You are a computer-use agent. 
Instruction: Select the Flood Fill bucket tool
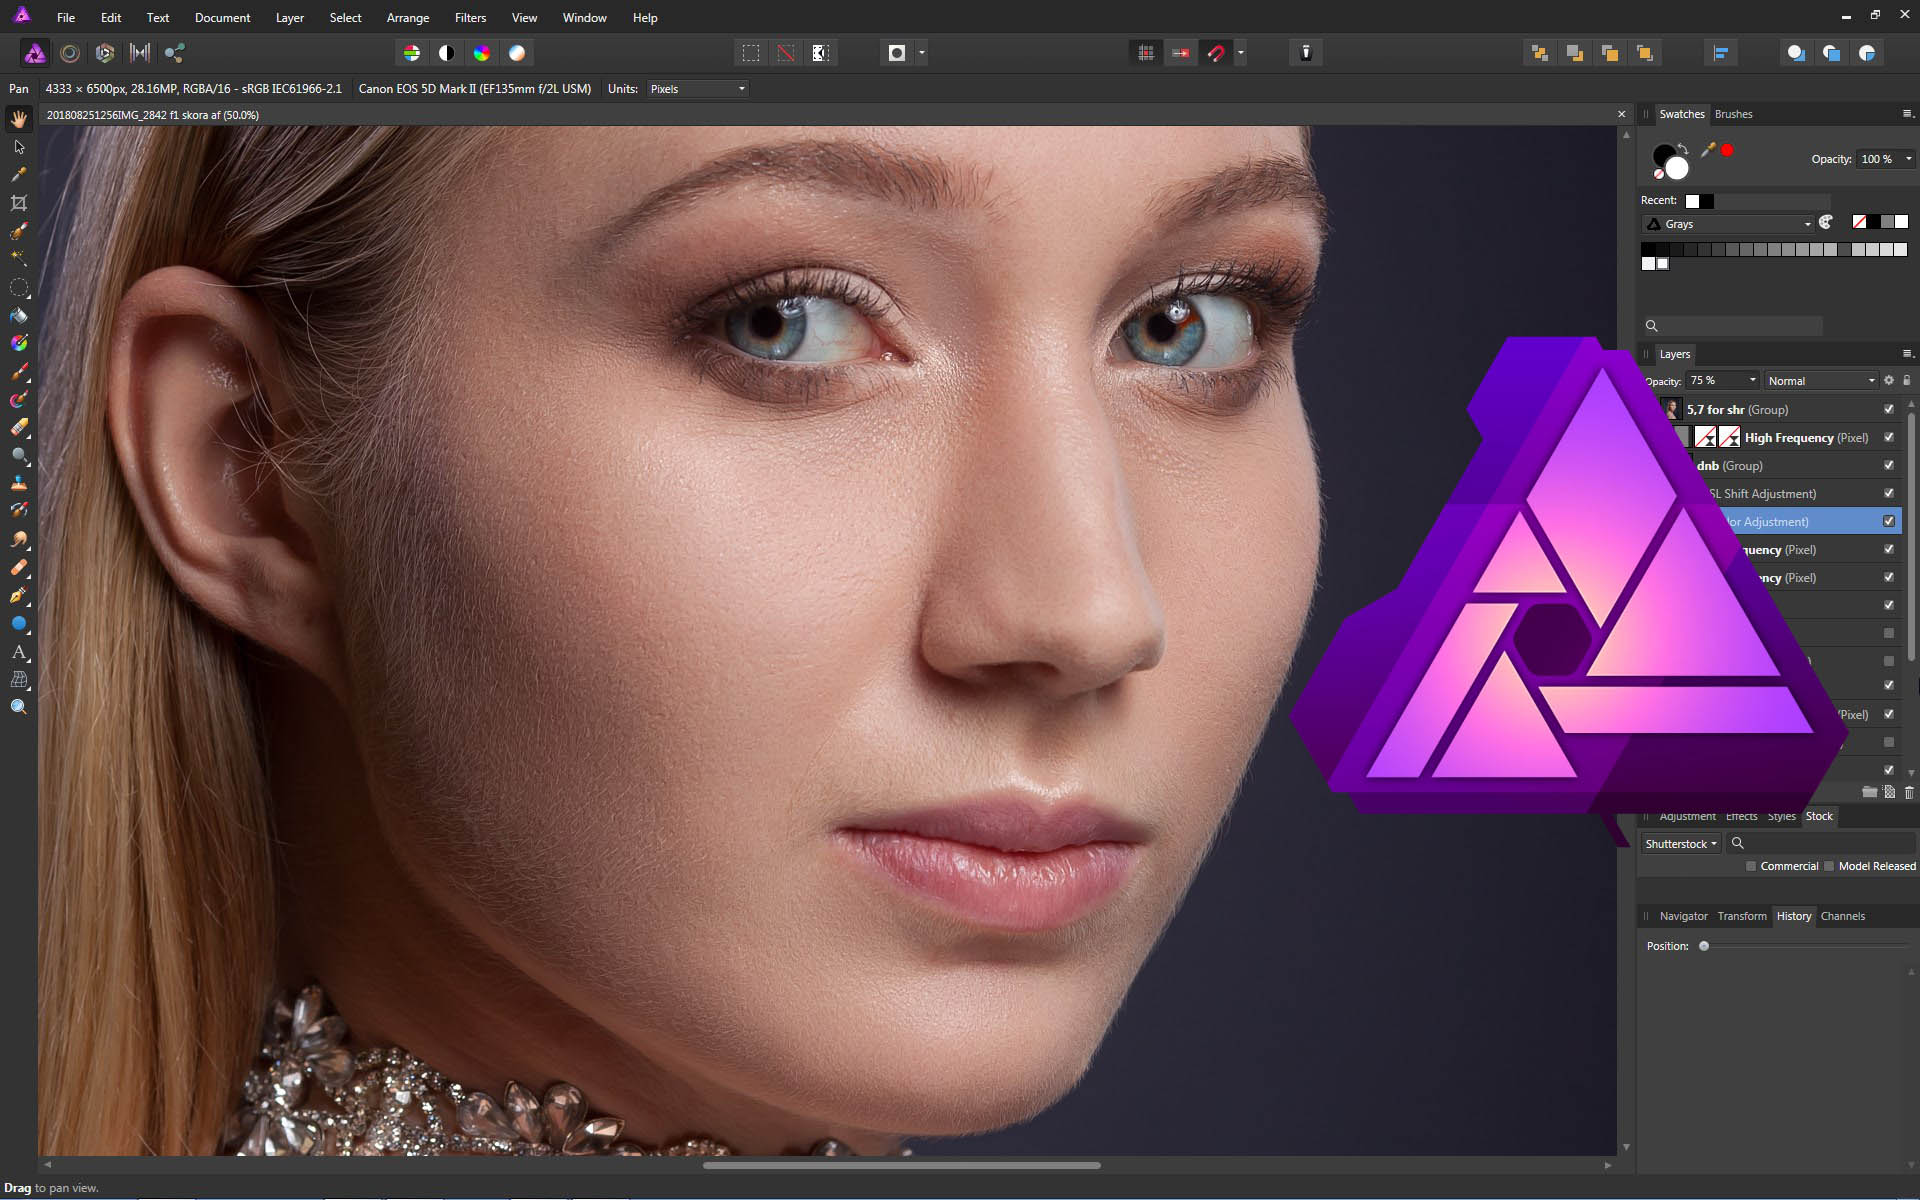[x=19, y=316]
